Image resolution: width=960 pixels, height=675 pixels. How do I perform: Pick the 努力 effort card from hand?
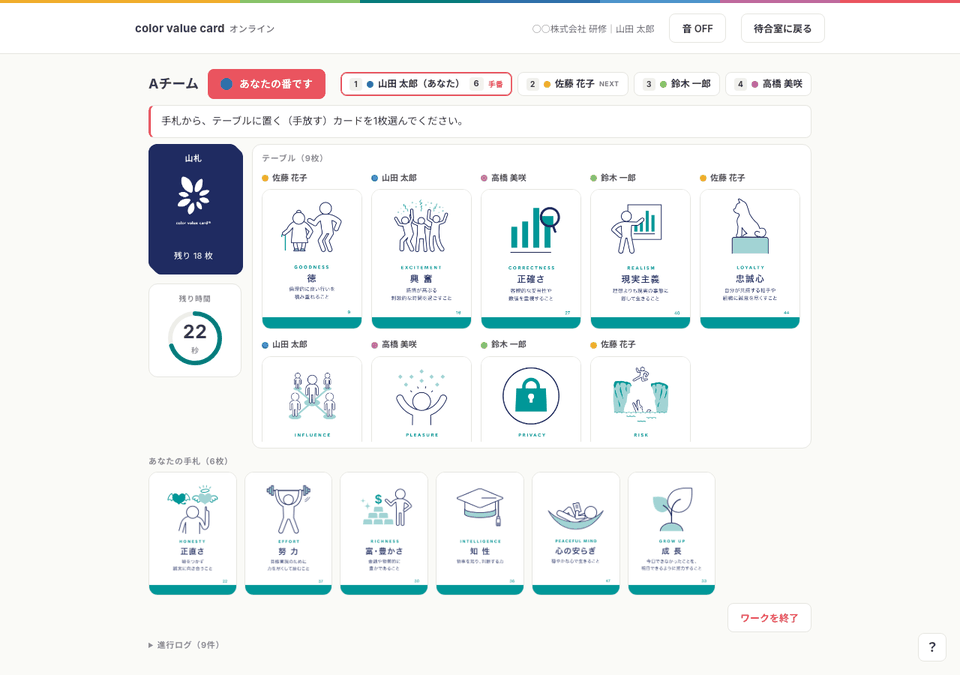[x=288, y=533]
